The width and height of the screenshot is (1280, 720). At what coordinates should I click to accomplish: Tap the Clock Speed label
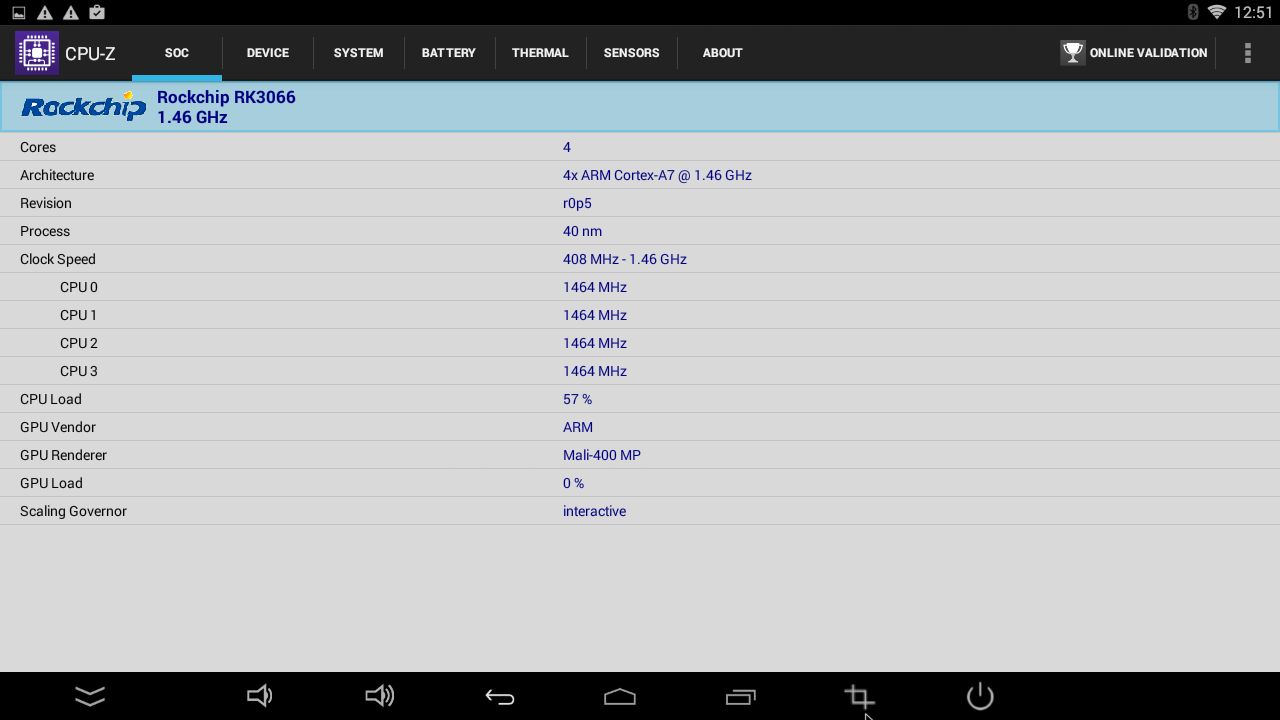(58, 259)
